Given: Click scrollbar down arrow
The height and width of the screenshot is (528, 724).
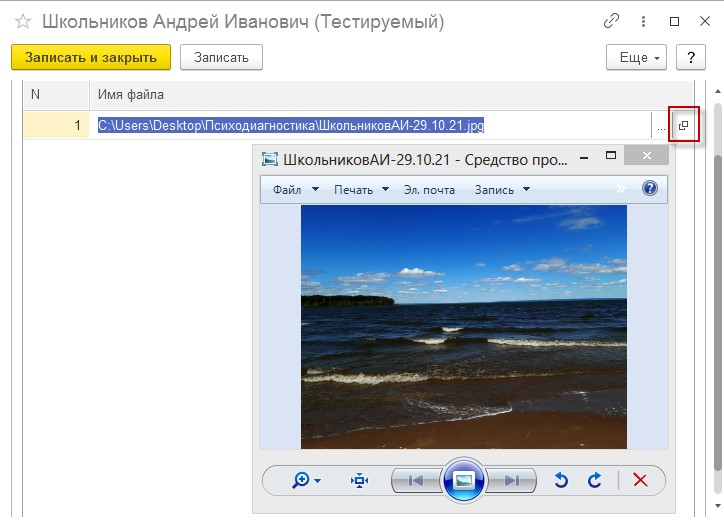Looking at the screenshot, I should 718,505.
